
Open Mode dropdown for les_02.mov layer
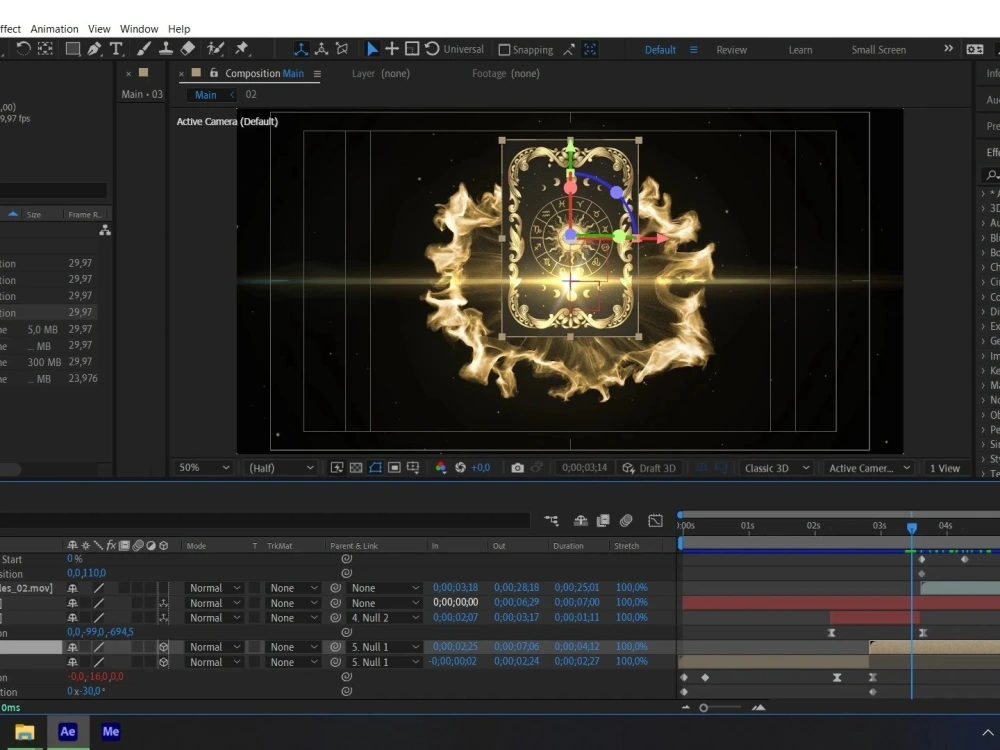pyautogui.click(x=214, y=588)
